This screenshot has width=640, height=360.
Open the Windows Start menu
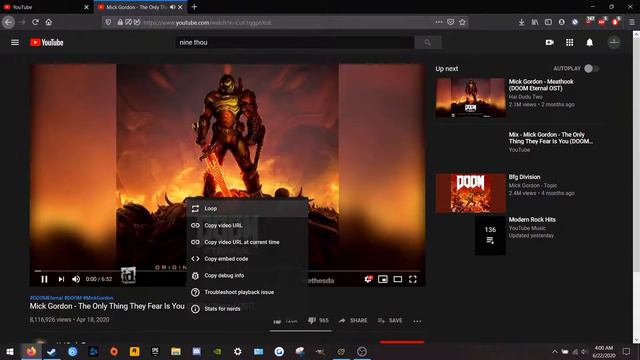(x=10, y=351)
